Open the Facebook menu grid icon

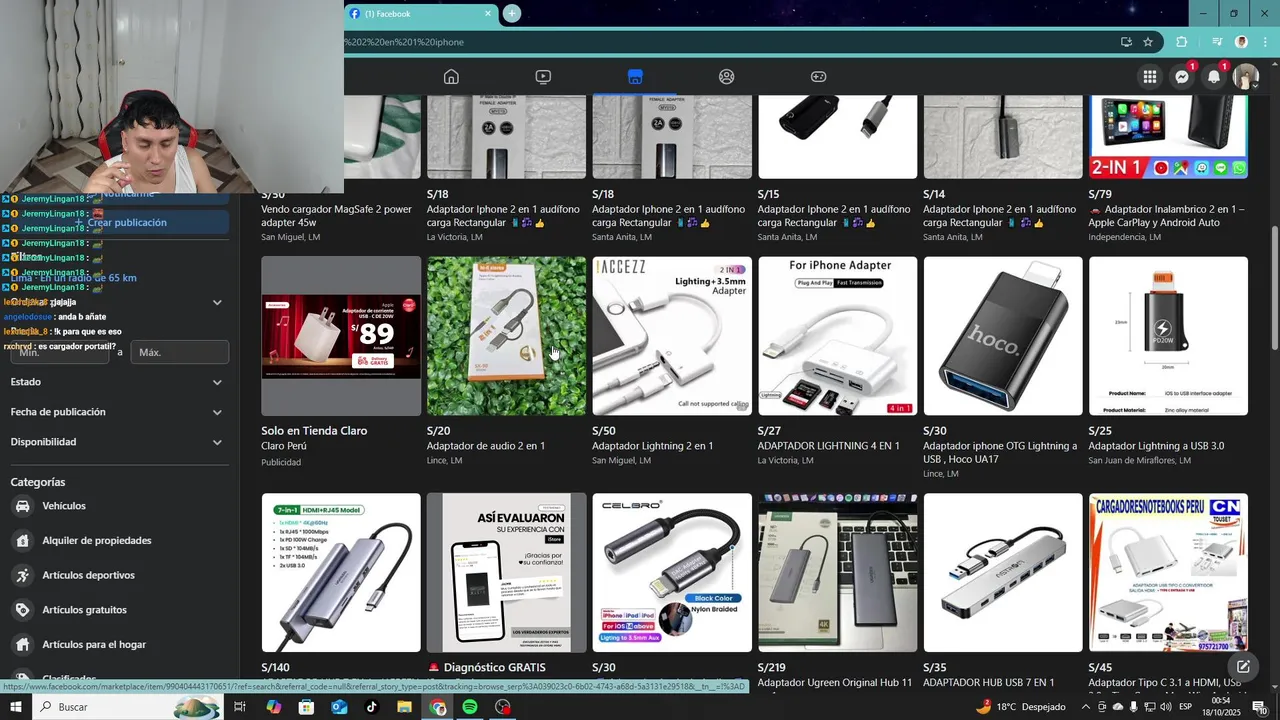coord(1150,77)
